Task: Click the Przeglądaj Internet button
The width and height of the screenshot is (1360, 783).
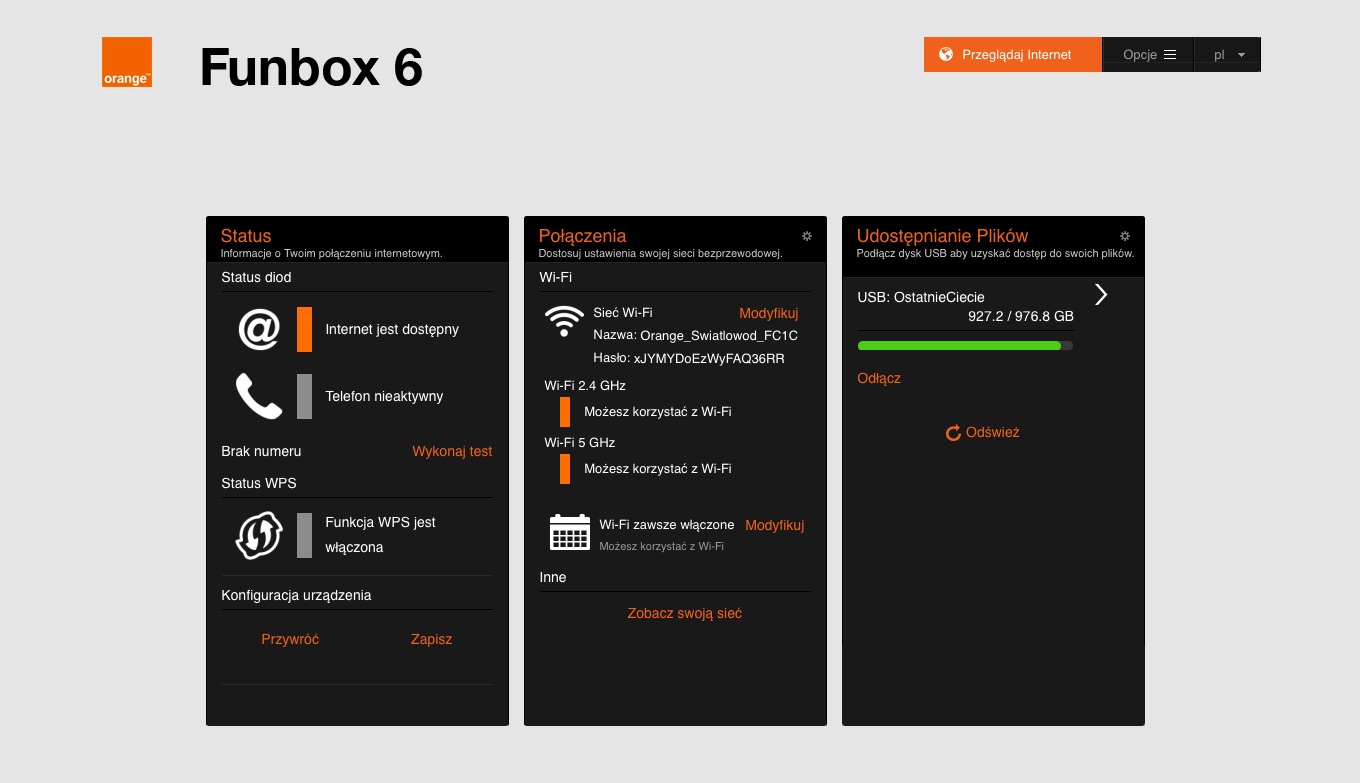Action: point(1012,55)
